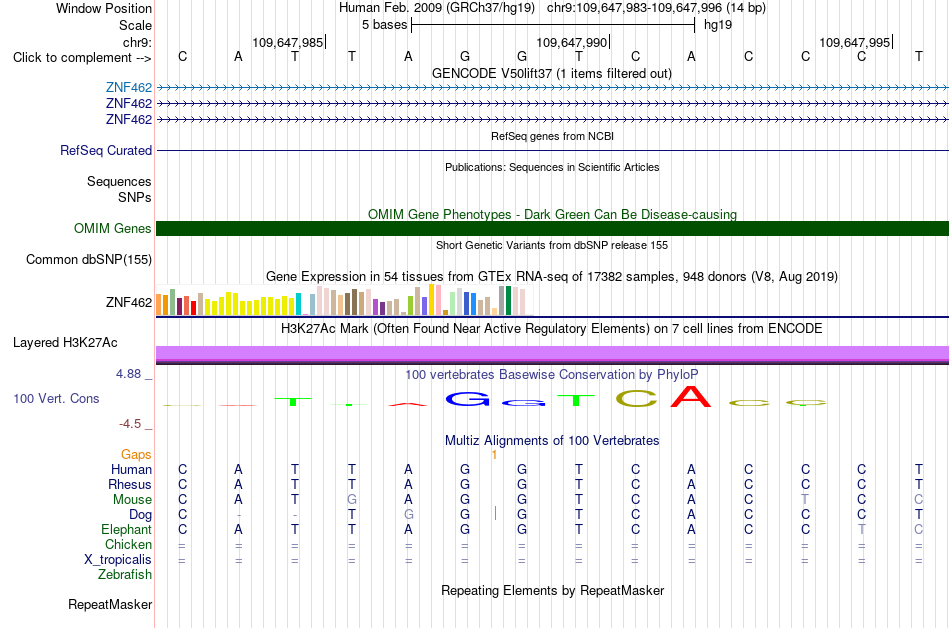This screenshot has width=950, height=628.
Task: Click the 'hg19' label beside scale bar
Action: pos(718,25)
